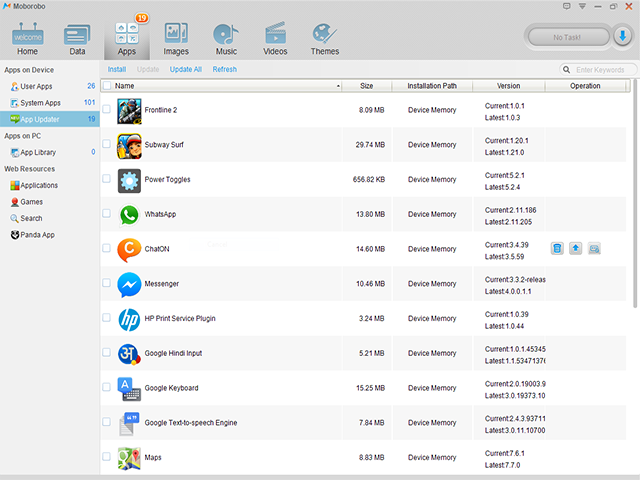Check the HP Print Service Plugin checkbox

(x=107, y=317)
